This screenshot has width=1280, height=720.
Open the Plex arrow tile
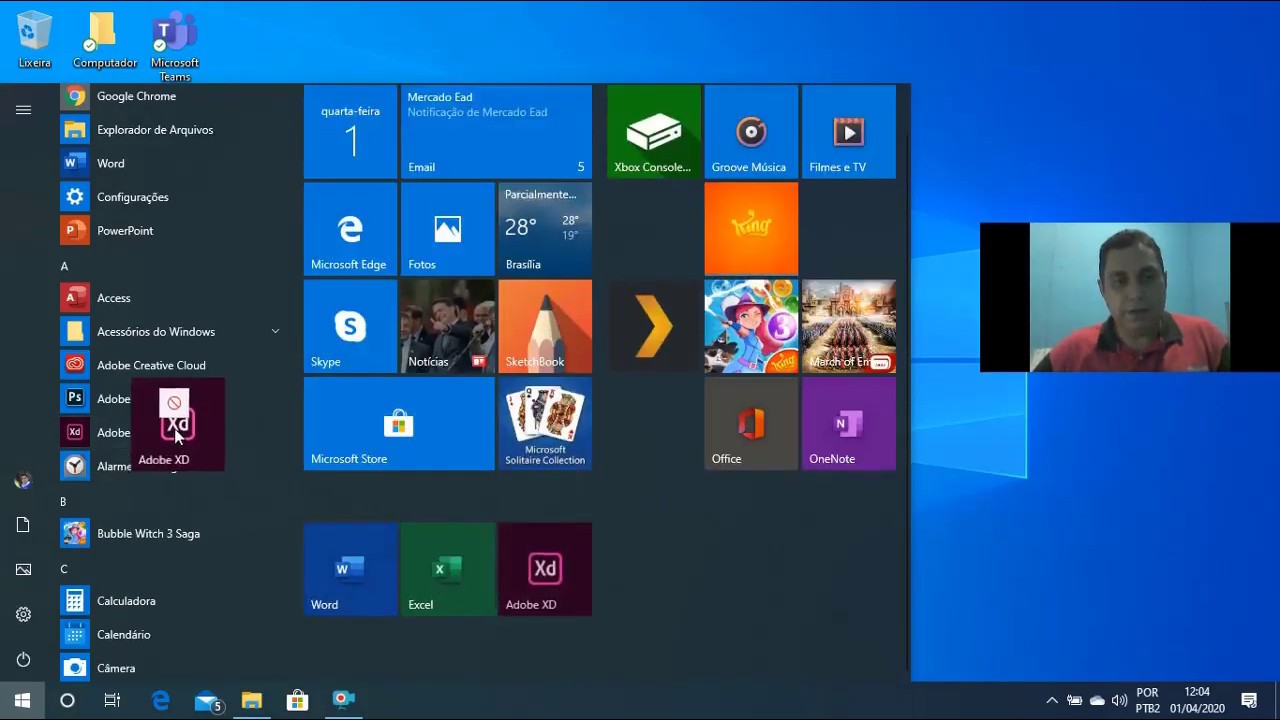tap(654, 326)
